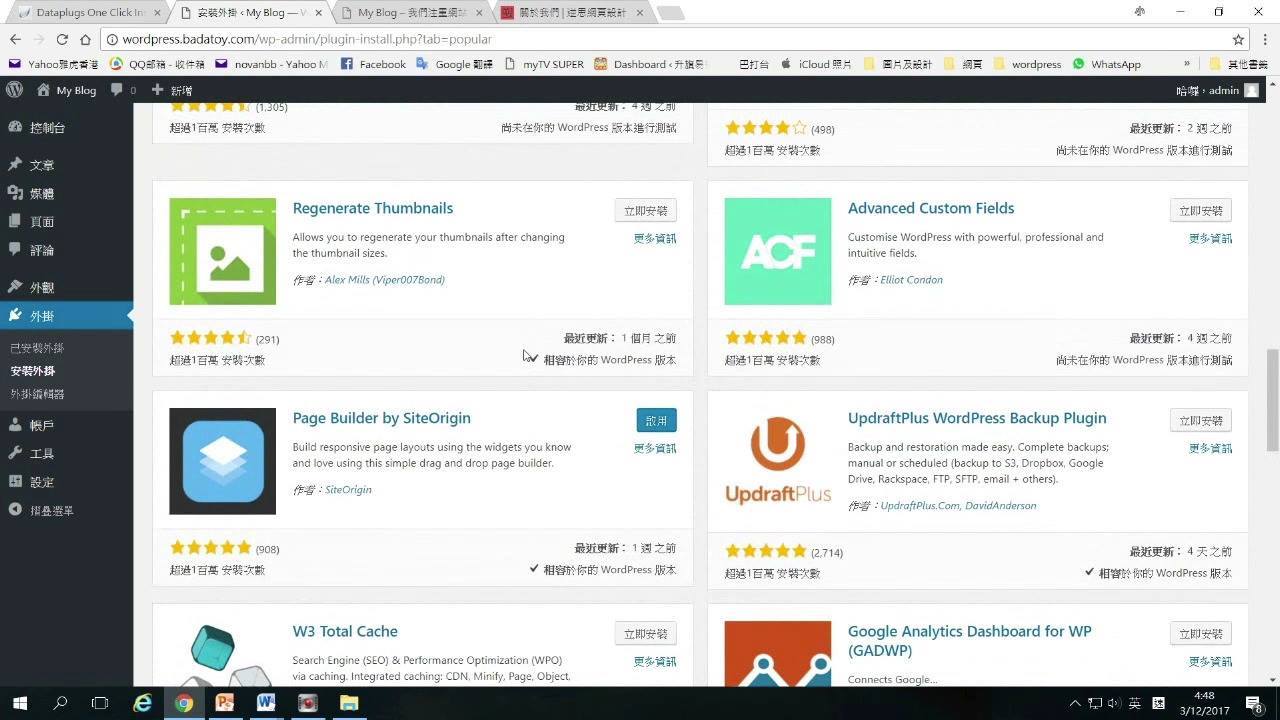Open the WhatsApp bookmark

1106,64
